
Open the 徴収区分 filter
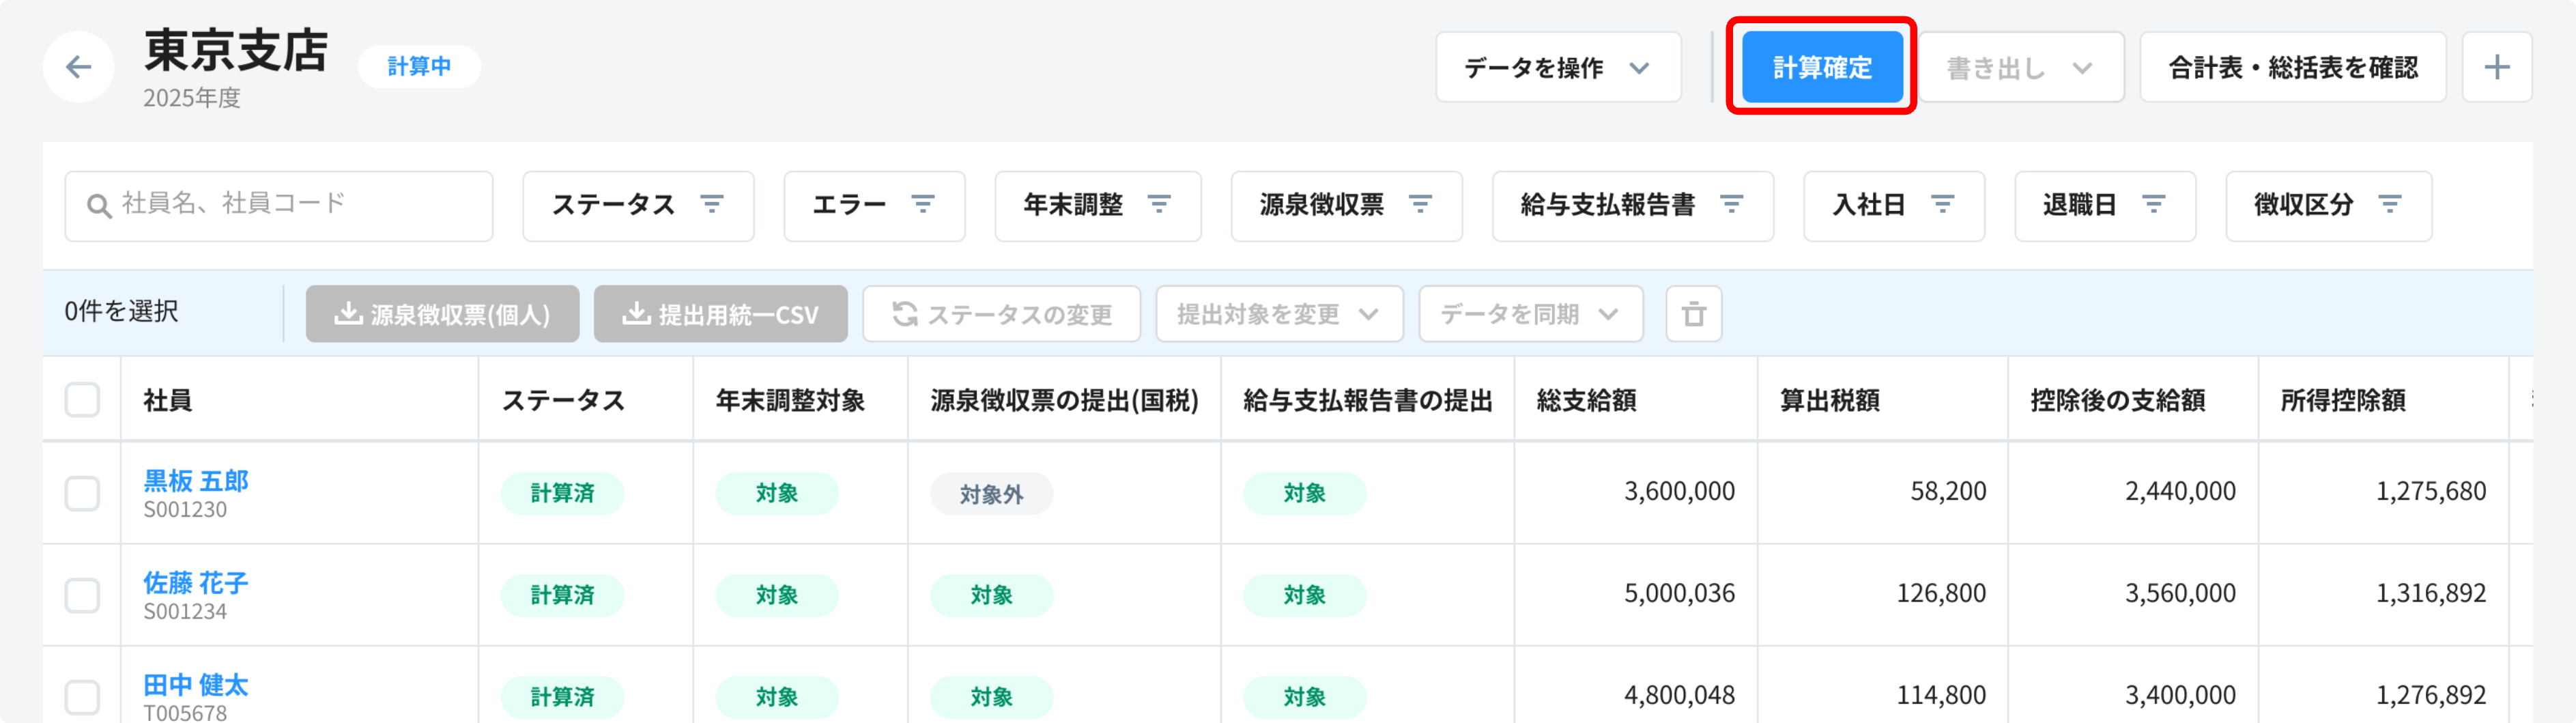click(x=2327, y=205)
